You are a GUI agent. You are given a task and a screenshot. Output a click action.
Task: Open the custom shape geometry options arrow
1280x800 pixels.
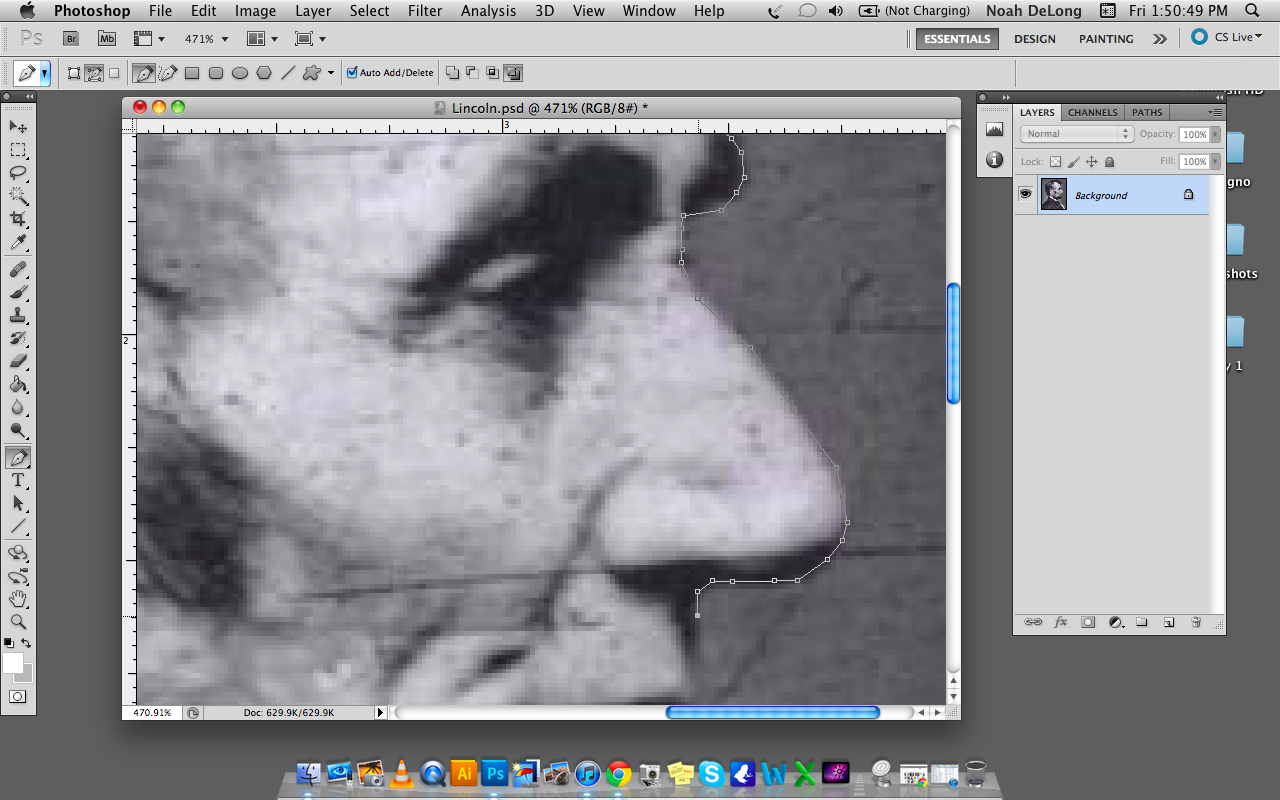pyautogui.click(x=331, y=73)
